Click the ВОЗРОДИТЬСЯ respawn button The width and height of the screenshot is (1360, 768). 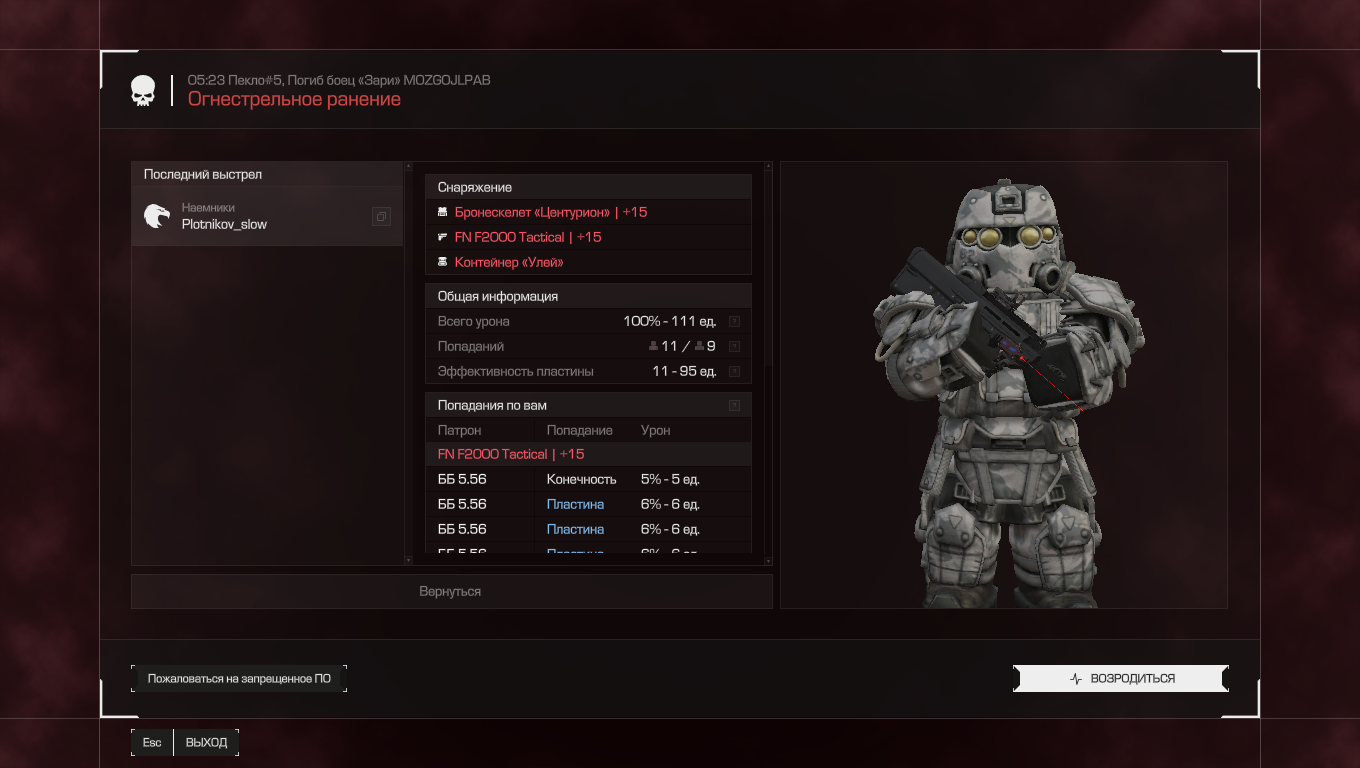[1121, 678]
